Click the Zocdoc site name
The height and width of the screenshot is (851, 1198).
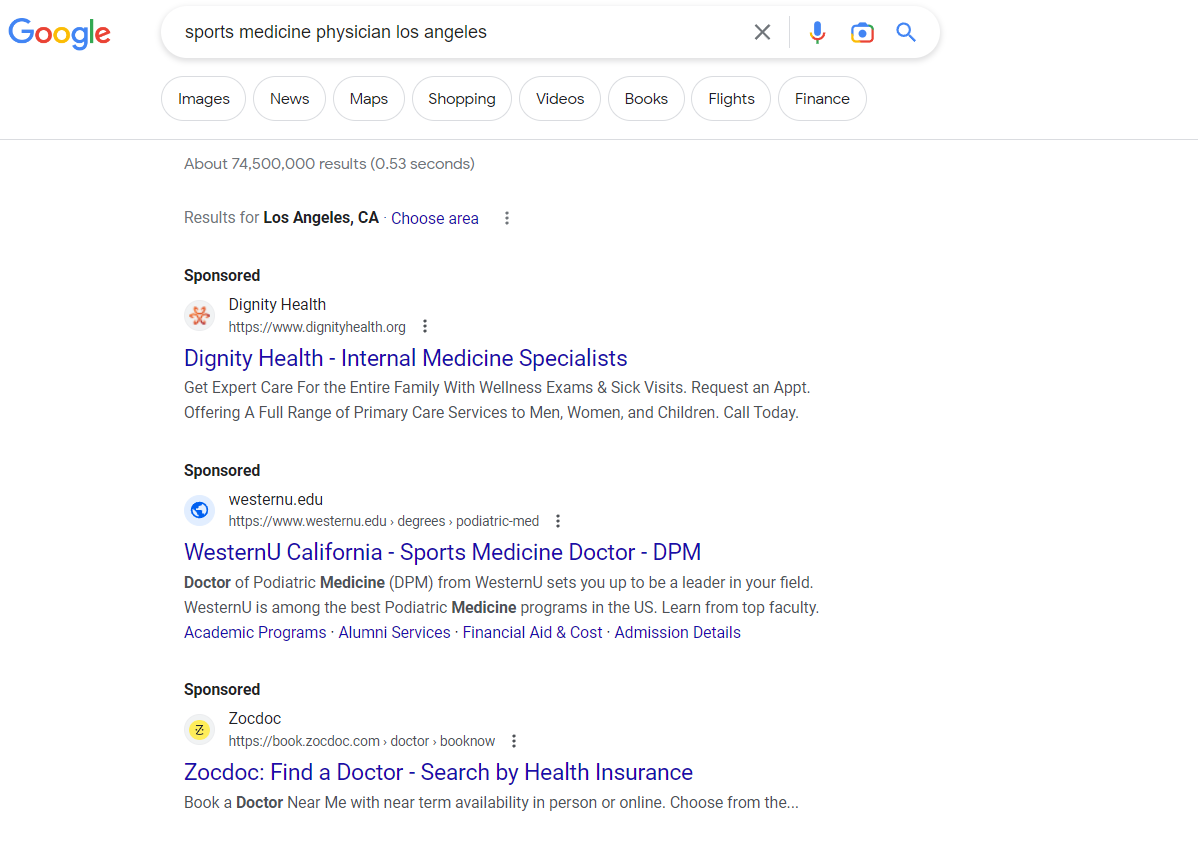[x=254, y=719]
